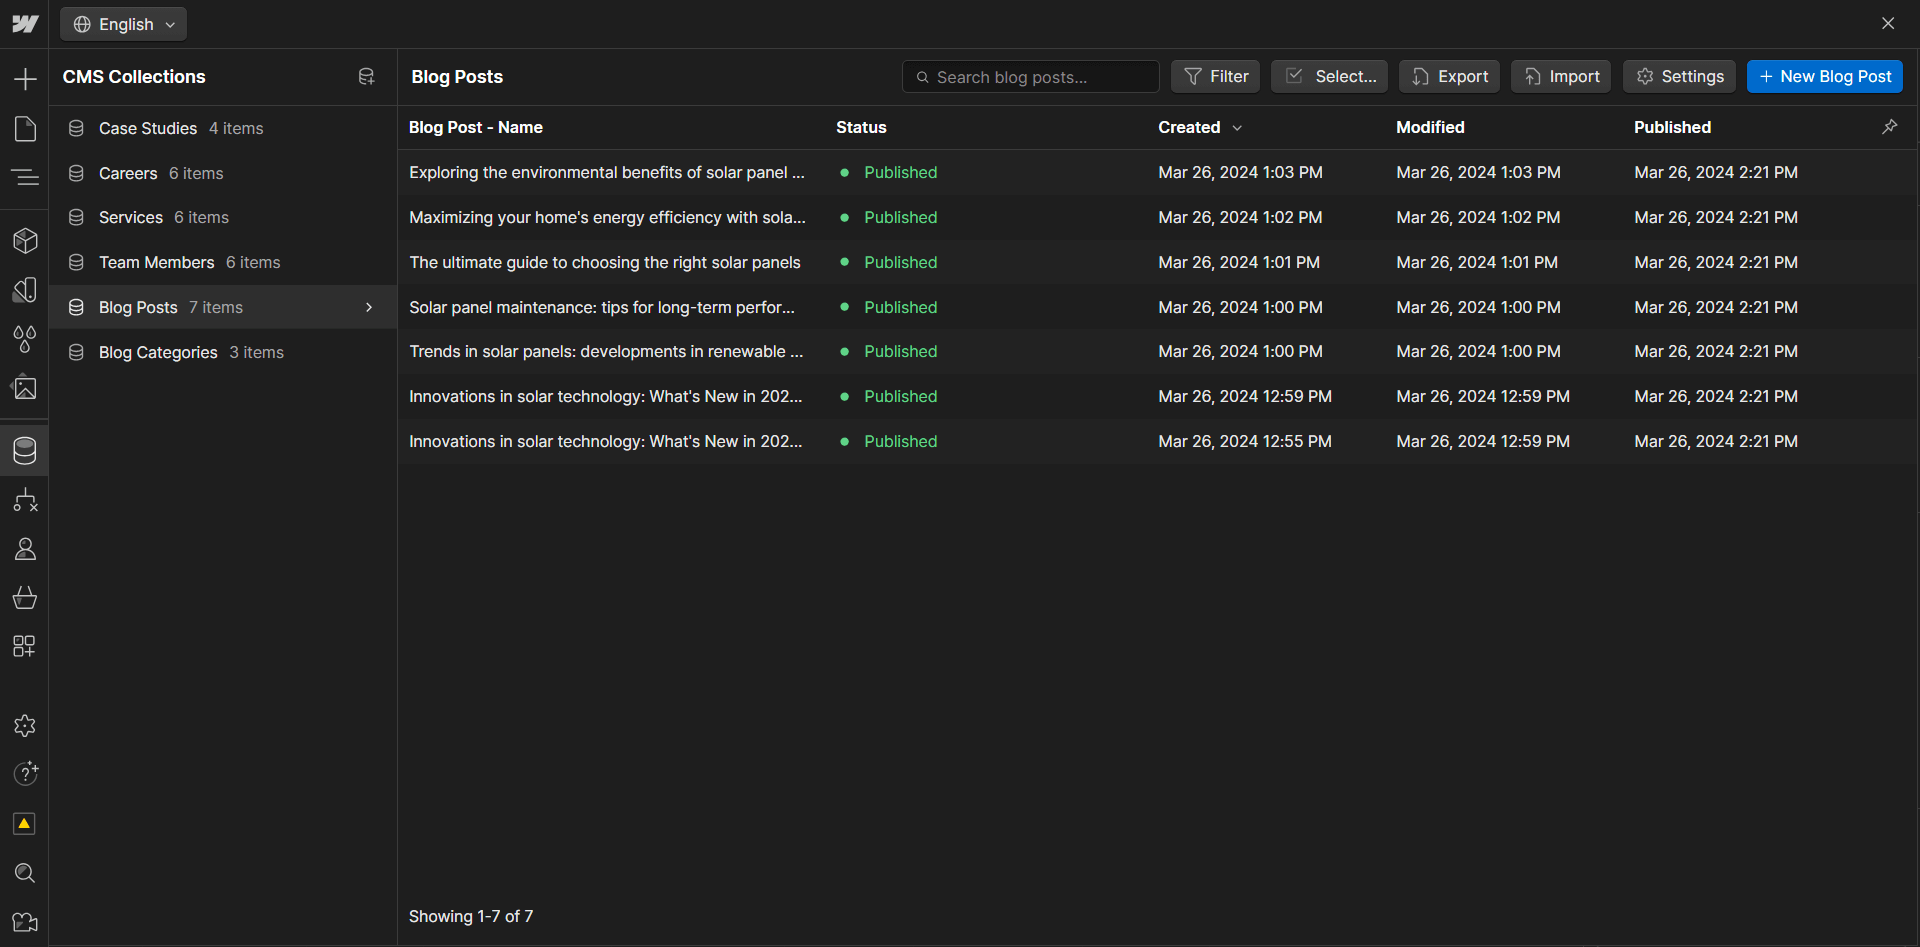The height and width of the screenshot is (947, 1920).
Task: Open the Pages panel
Action: [25, 128]
